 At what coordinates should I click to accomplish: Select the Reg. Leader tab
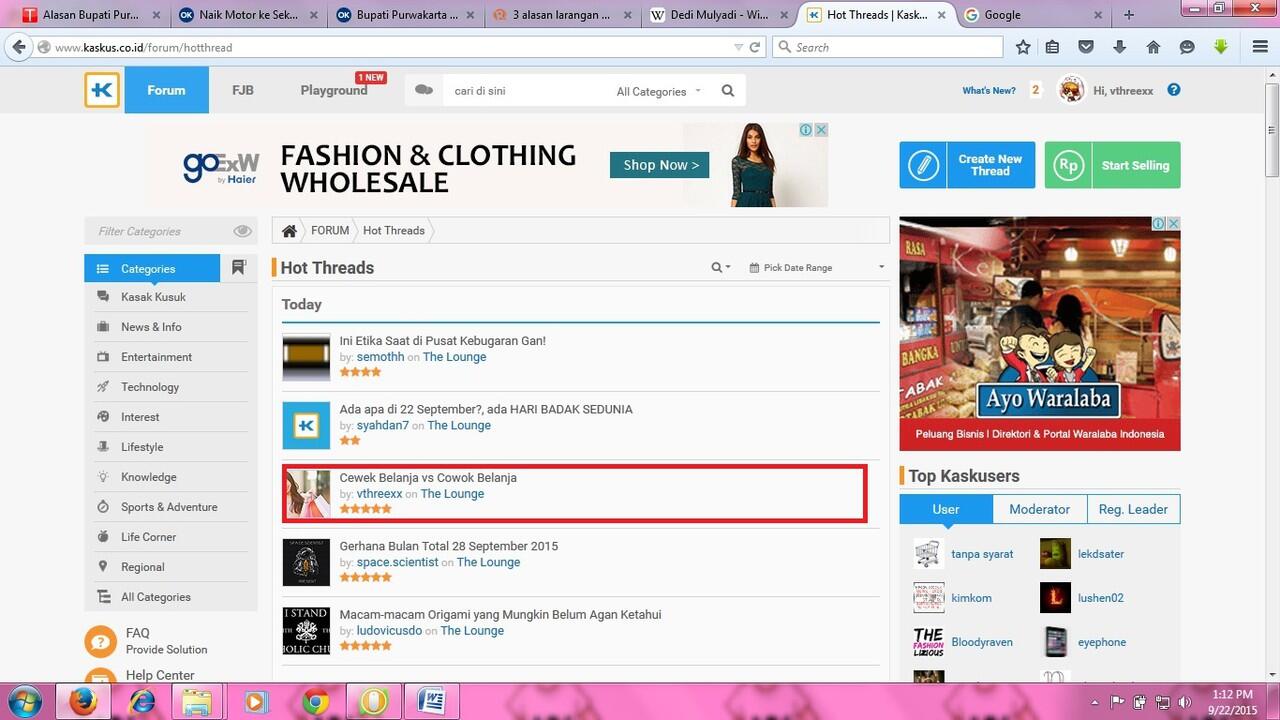1133,509
